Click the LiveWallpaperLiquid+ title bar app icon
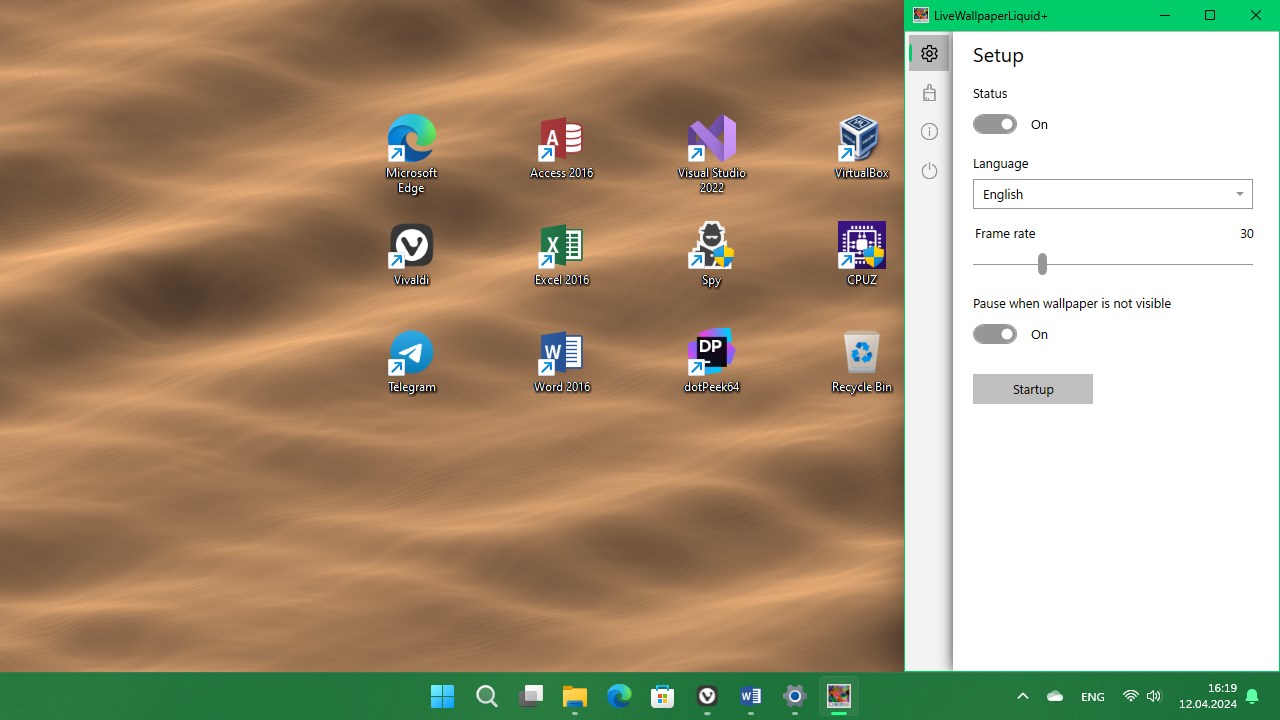Image resolution: width=1280 pixels, height=720 pixels. pyautogui.click(x=921, y=15)
